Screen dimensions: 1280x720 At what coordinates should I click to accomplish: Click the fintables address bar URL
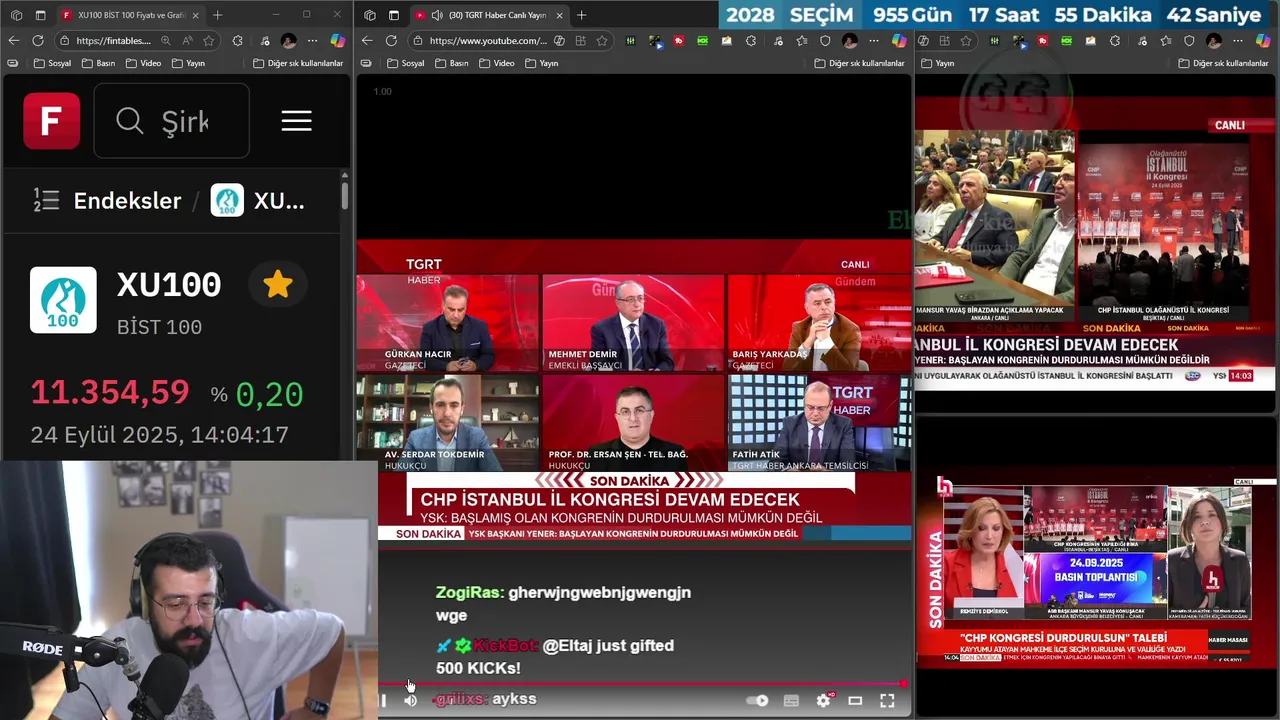pos(113,41)
